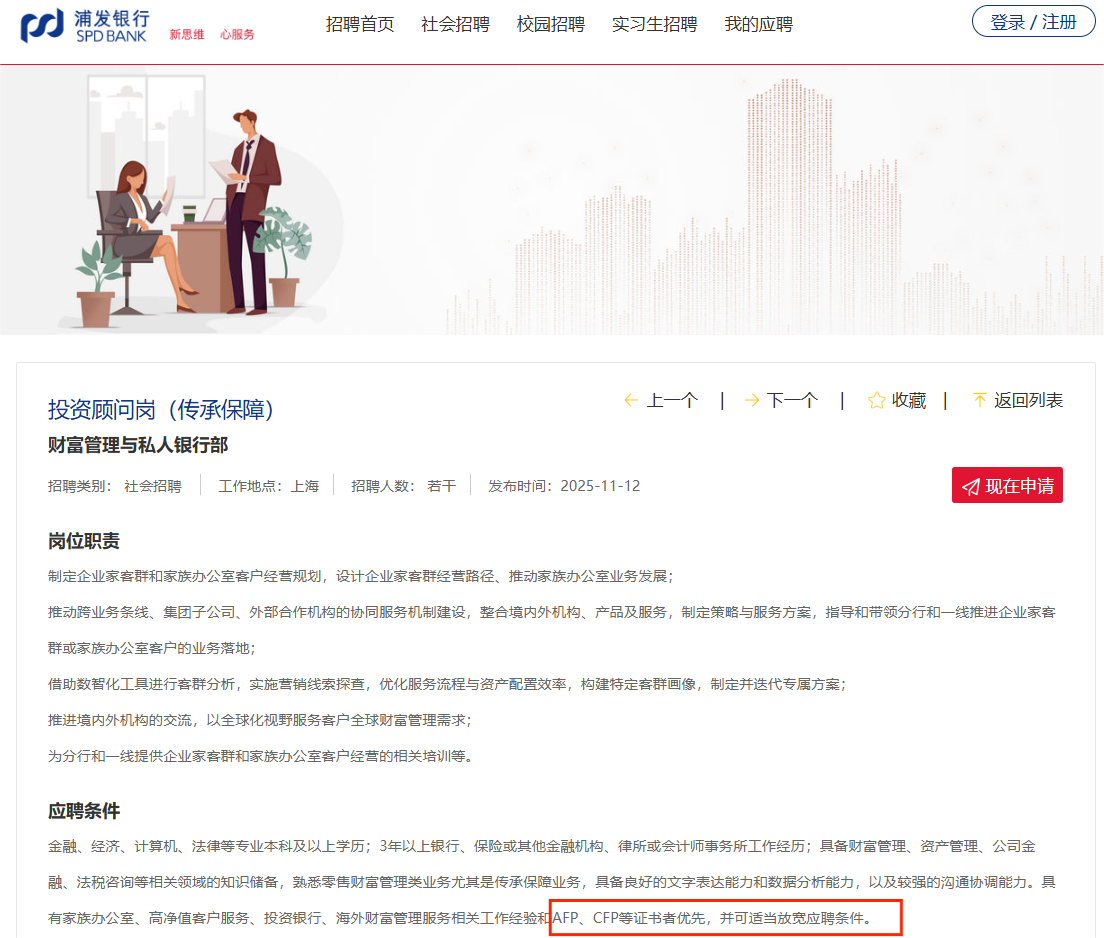The height and width of the screenshot is (938, 1104).
Task: Open the 招聘首页 menu item
Action: pyautogui.click(x=360, y=24)
